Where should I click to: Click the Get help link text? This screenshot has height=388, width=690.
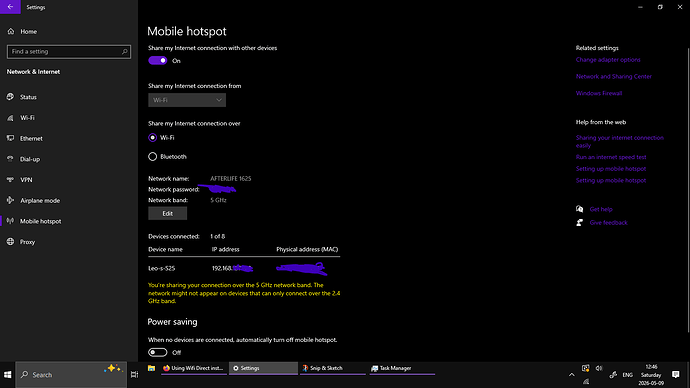601,209
